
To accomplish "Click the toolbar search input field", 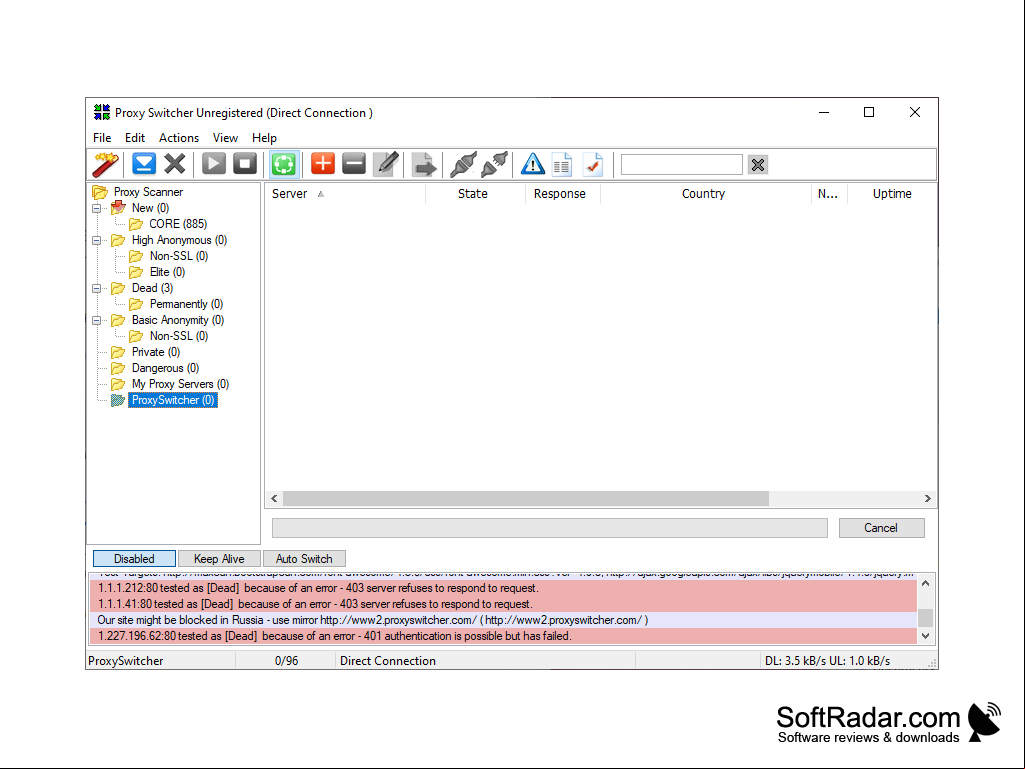I will [681, 165].
